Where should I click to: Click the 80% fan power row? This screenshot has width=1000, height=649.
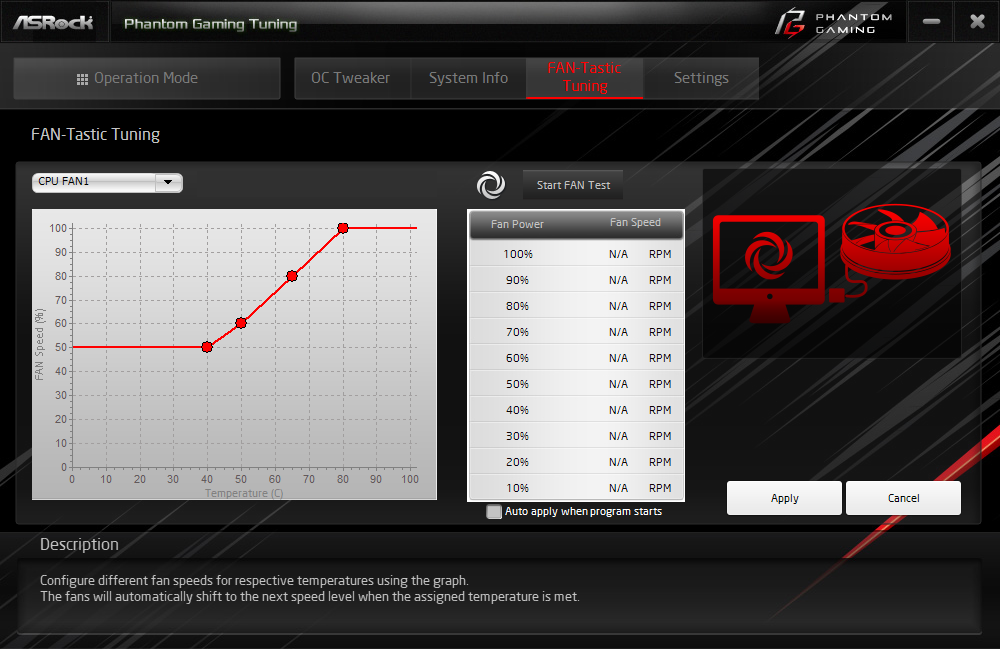577,306
